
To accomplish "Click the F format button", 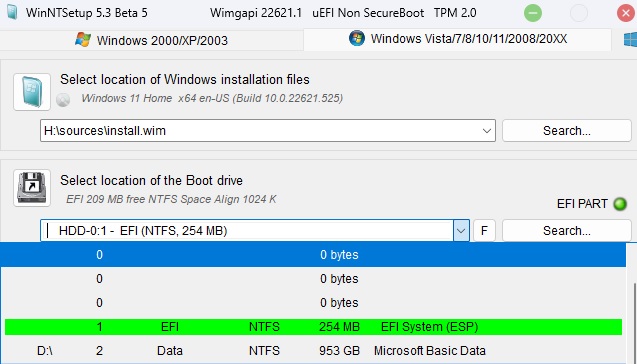I will click(484, 231).
